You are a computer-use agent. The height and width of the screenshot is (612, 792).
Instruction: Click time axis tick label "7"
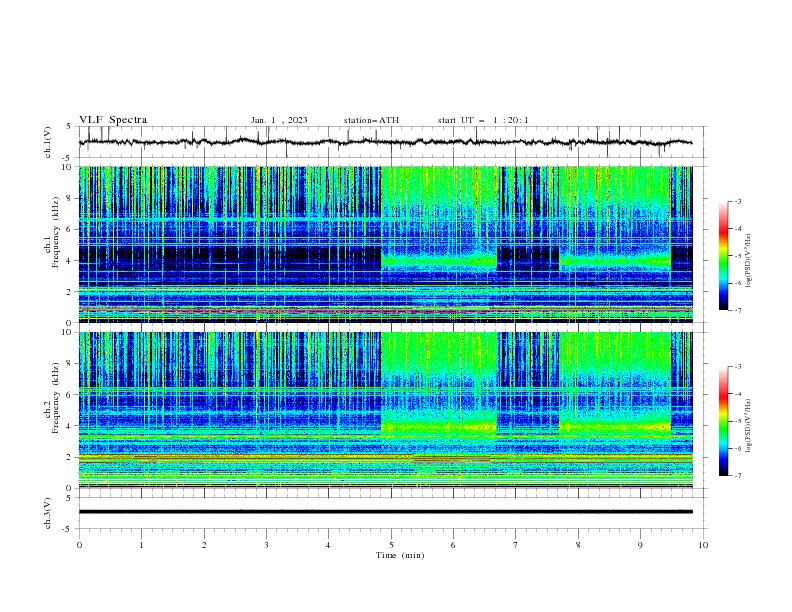[x=516, y=545]
